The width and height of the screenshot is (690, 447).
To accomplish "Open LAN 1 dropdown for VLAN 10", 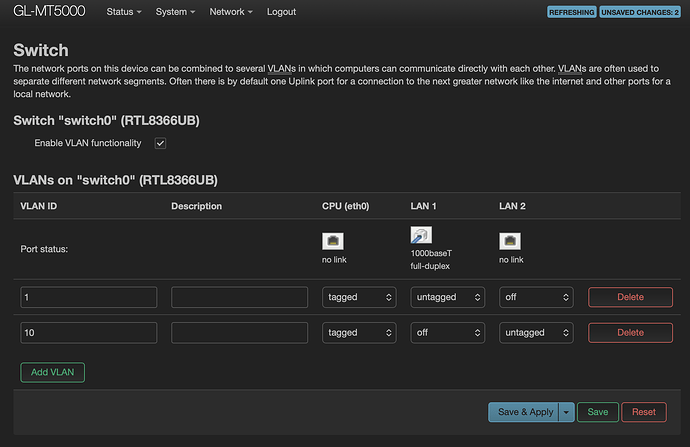I will pyautogui.click(x=447, y=333).
